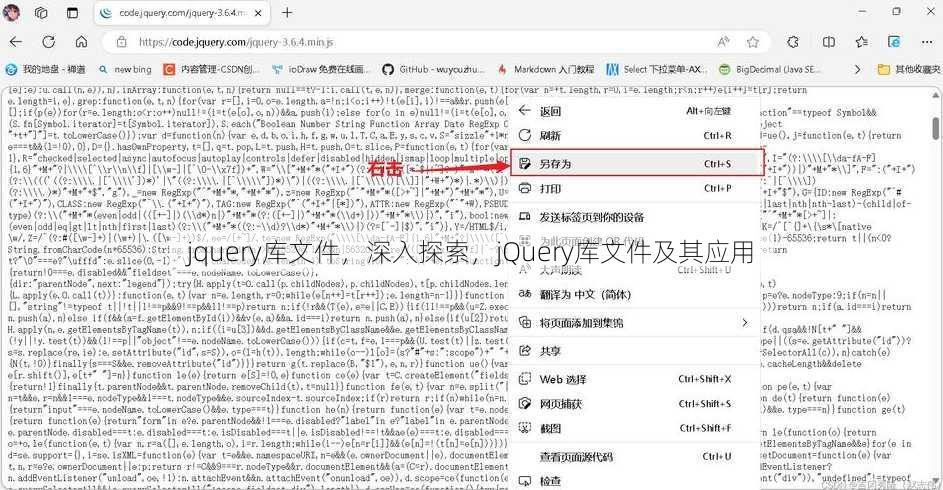
Task: Choose 打印 in the context menu
Action: [636, 188]
